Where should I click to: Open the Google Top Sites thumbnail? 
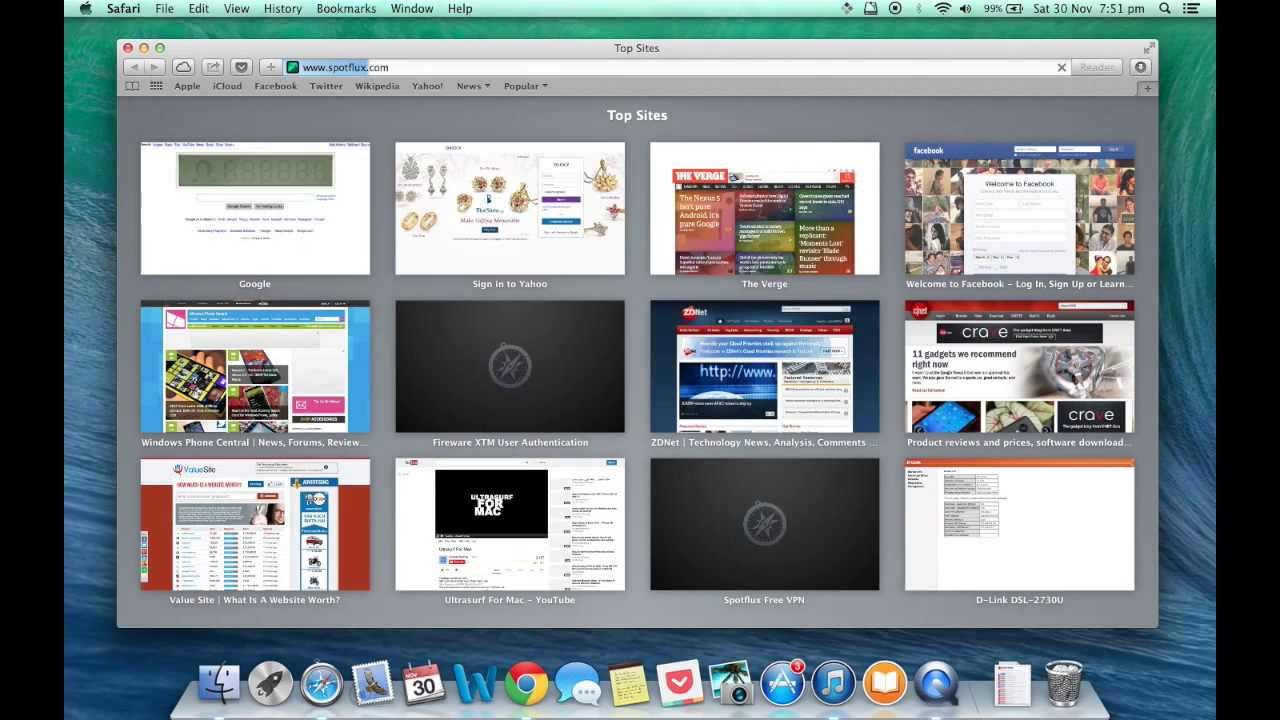click(255, 208)
